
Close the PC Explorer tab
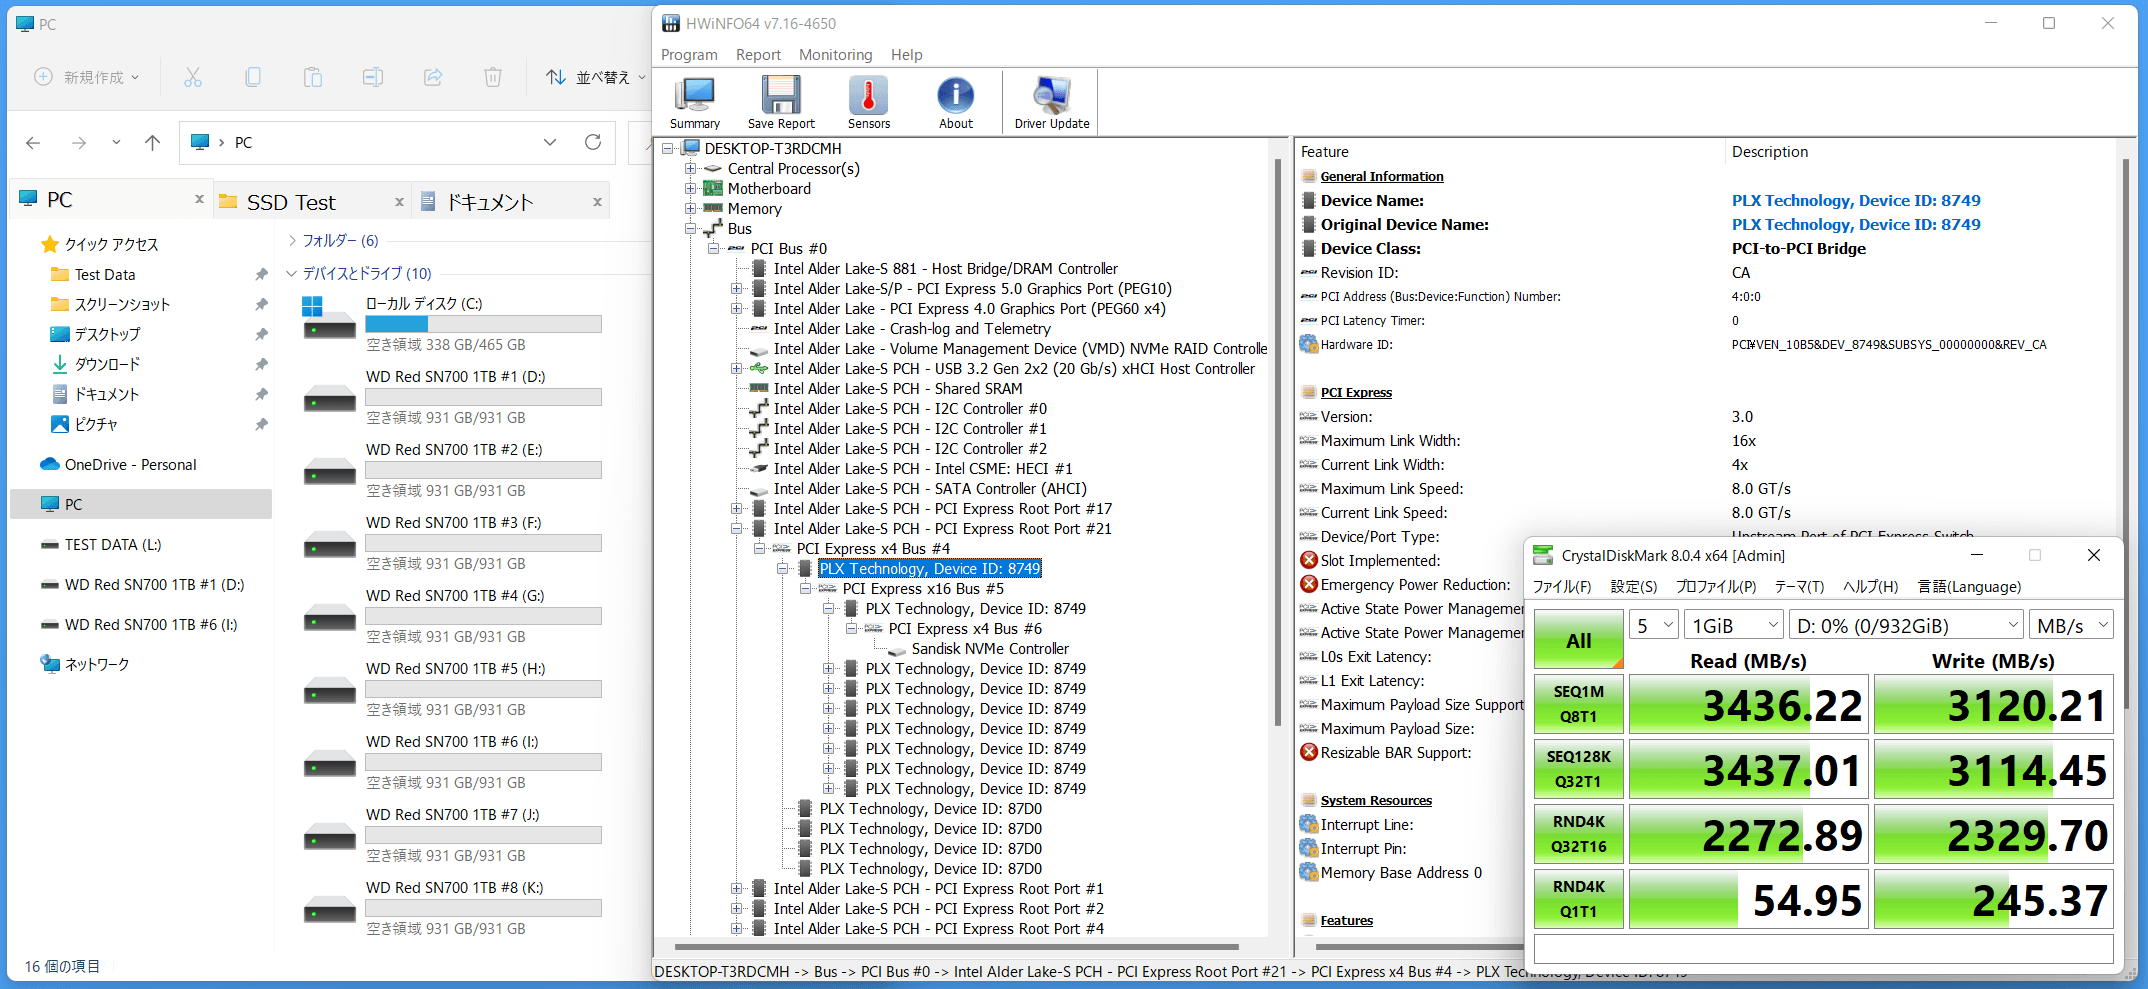(x=199, y=199)
